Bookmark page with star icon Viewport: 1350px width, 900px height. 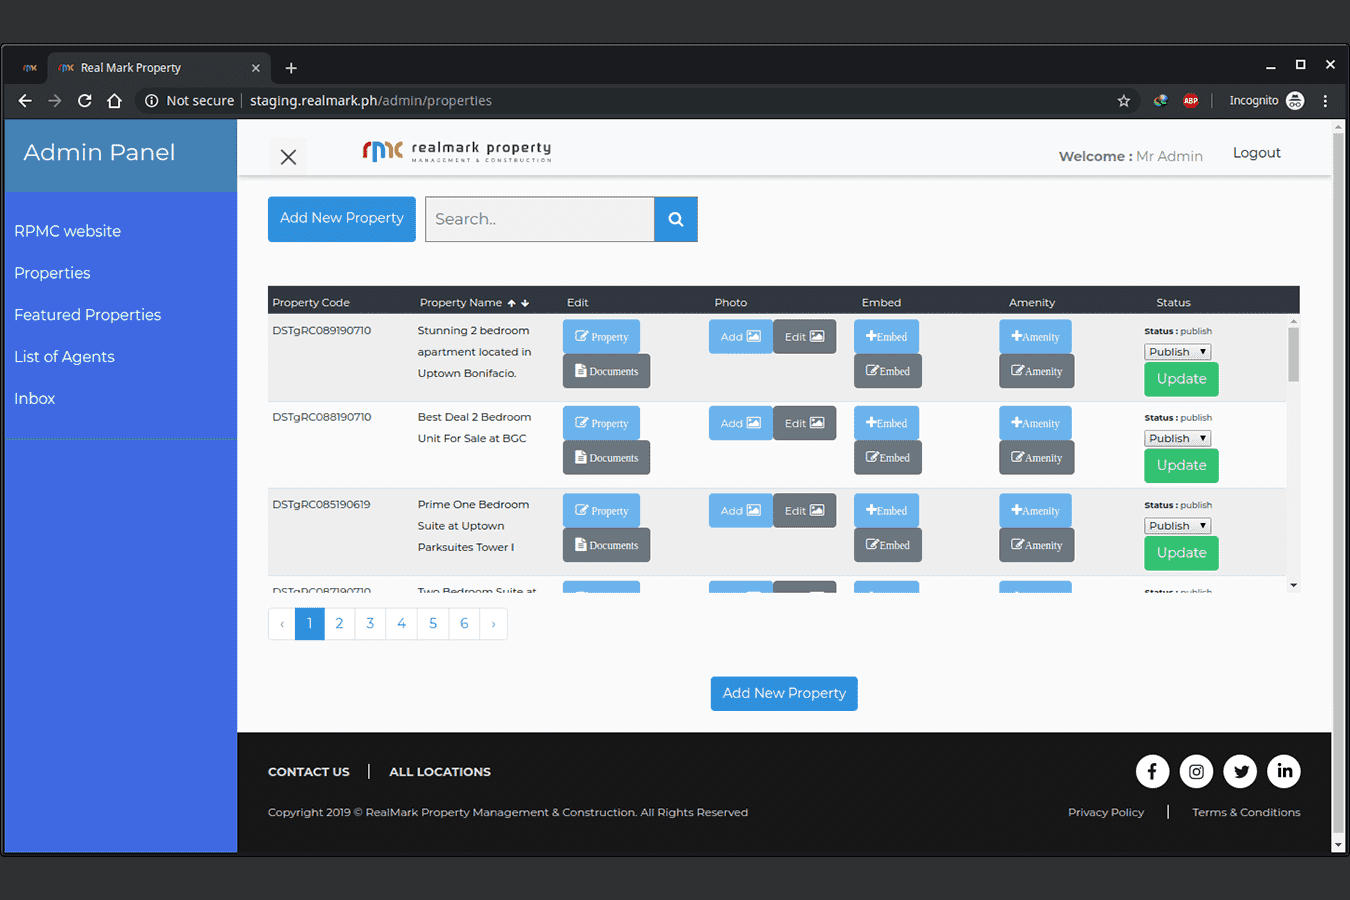1124,100
